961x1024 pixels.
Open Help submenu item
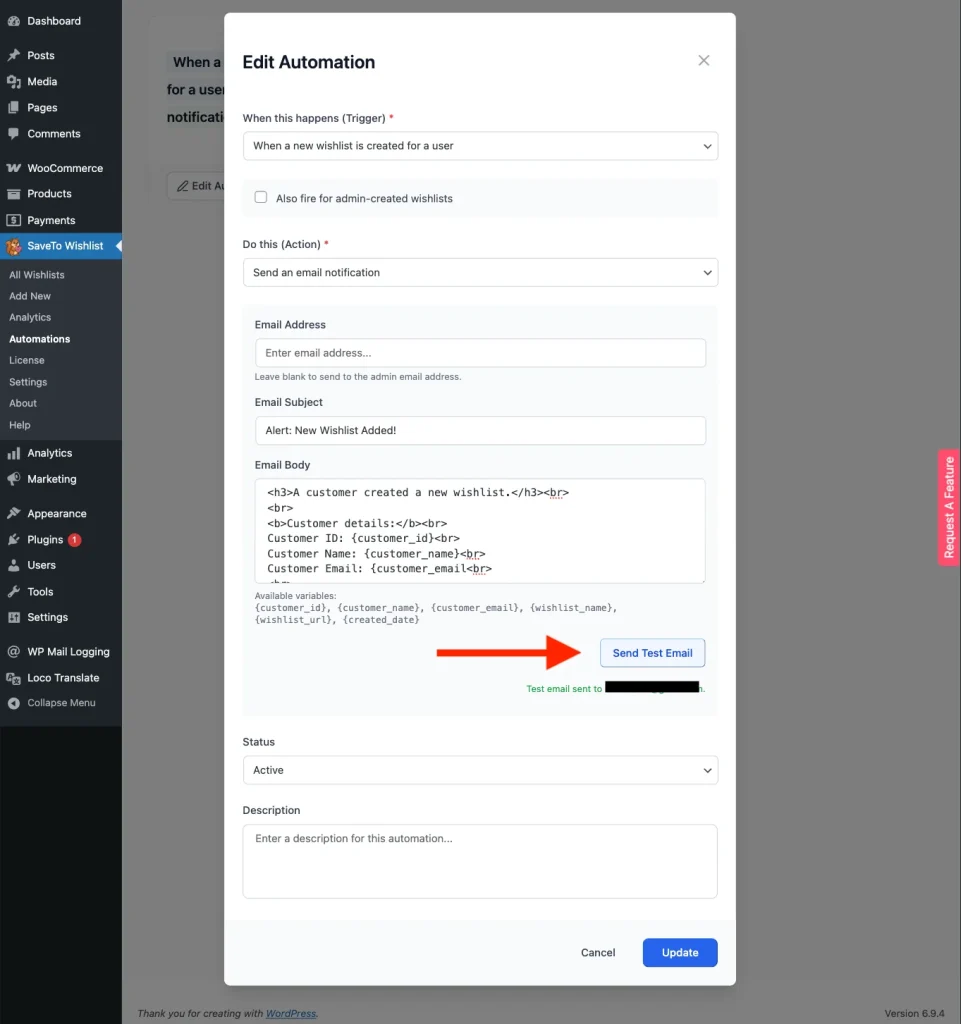(20, 425)
